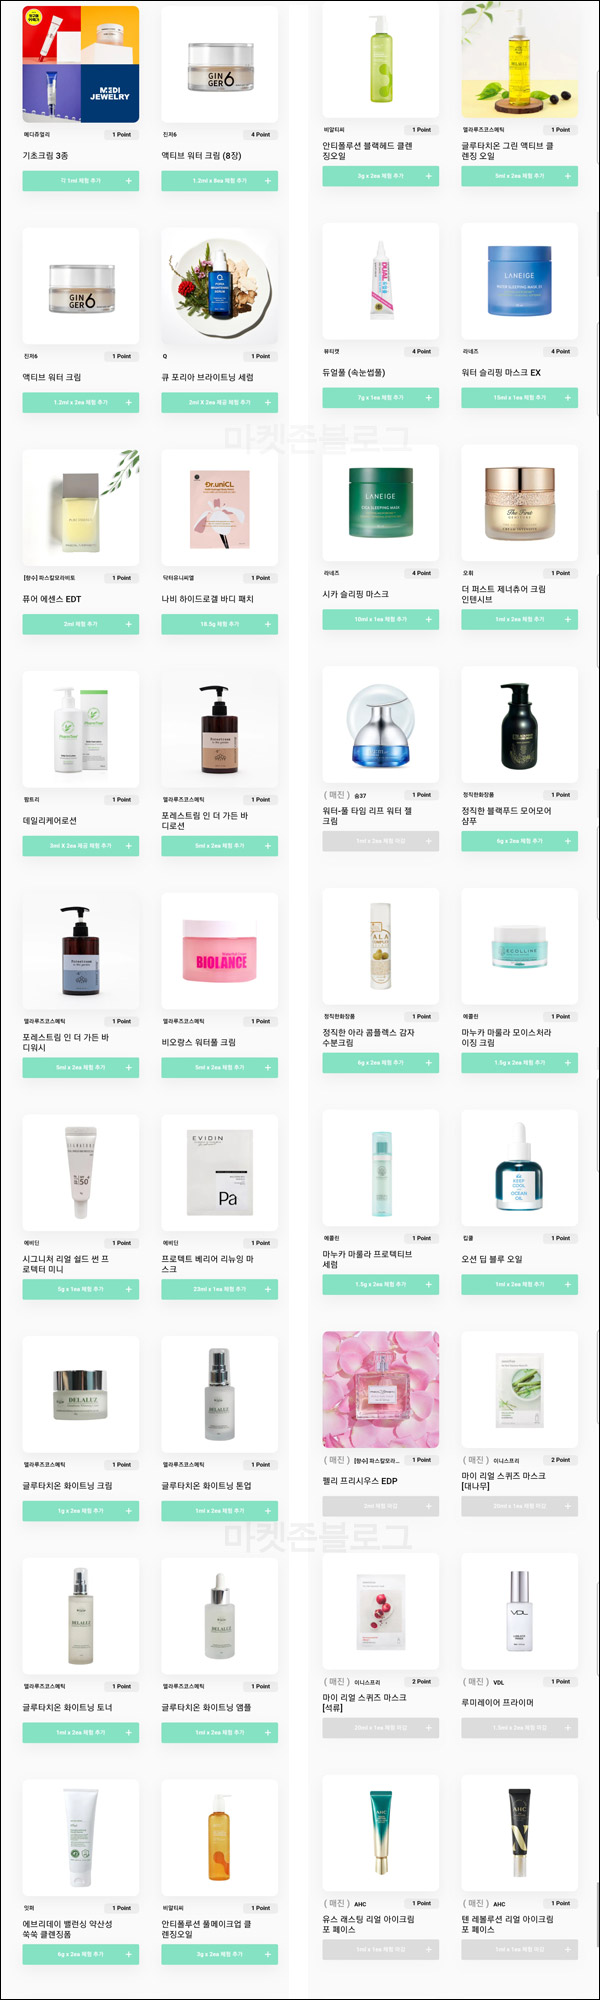Open the blue LANEIGE jar thumbnail

click(519, 281)
